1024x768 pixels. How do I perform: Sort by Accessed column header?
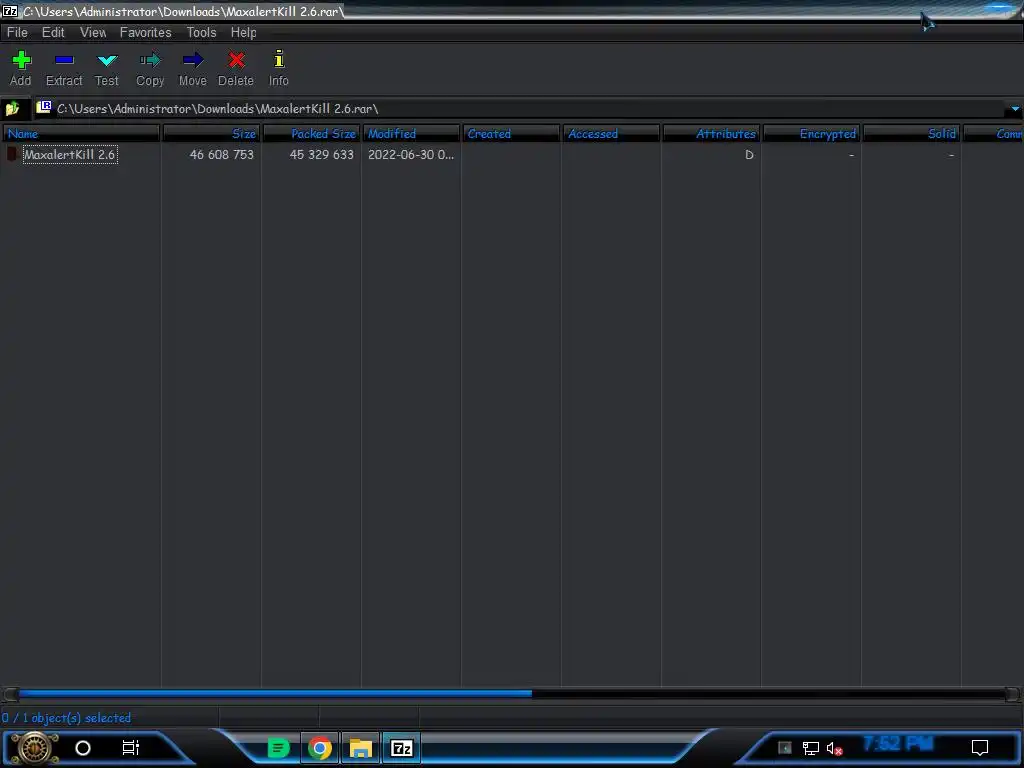(x=611, y=133)
